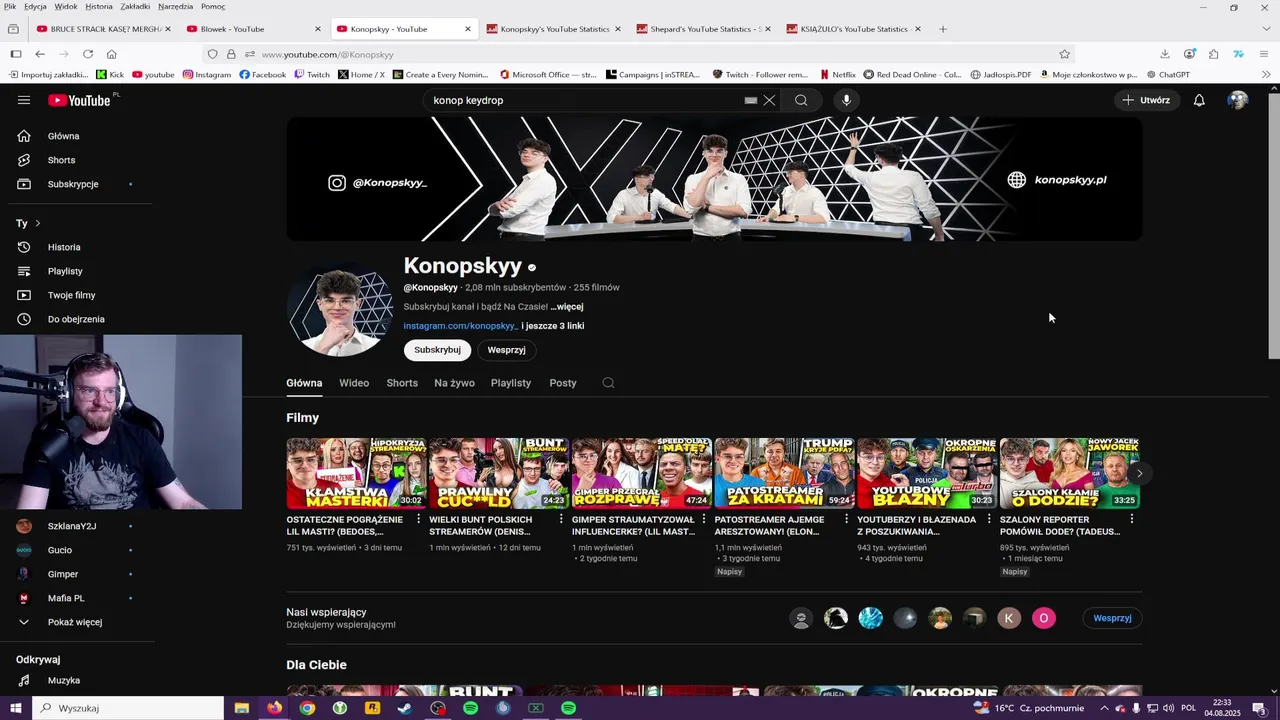Open YouTube notifications bell
This screenshot has height=720, width=1280.
click(1199, 100)
